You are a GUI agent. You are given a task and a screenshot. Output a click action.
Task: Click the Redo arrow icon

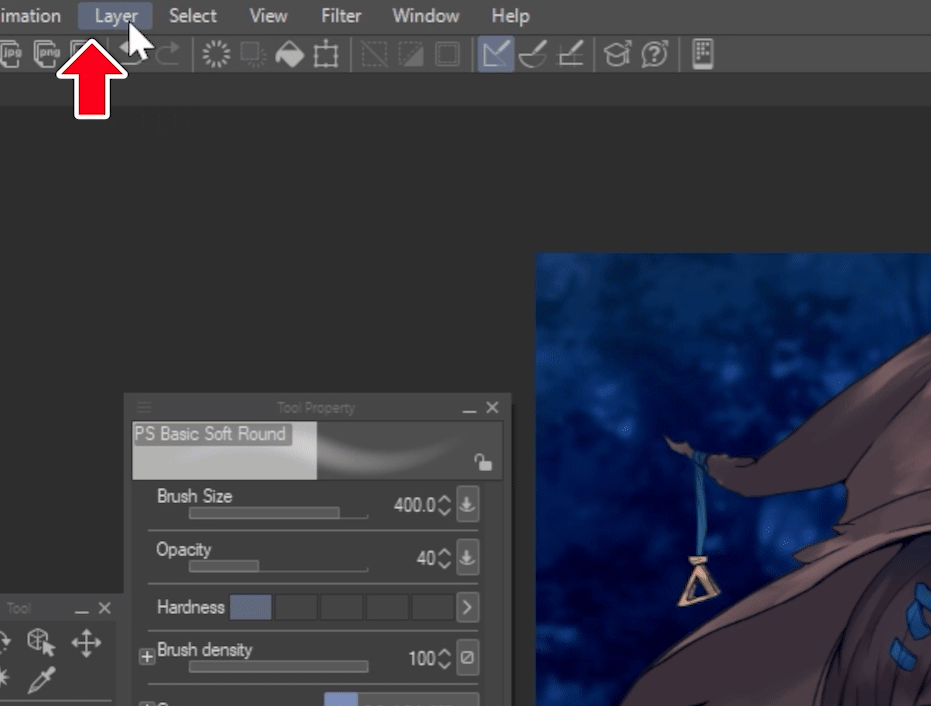(x=167, y=54)
